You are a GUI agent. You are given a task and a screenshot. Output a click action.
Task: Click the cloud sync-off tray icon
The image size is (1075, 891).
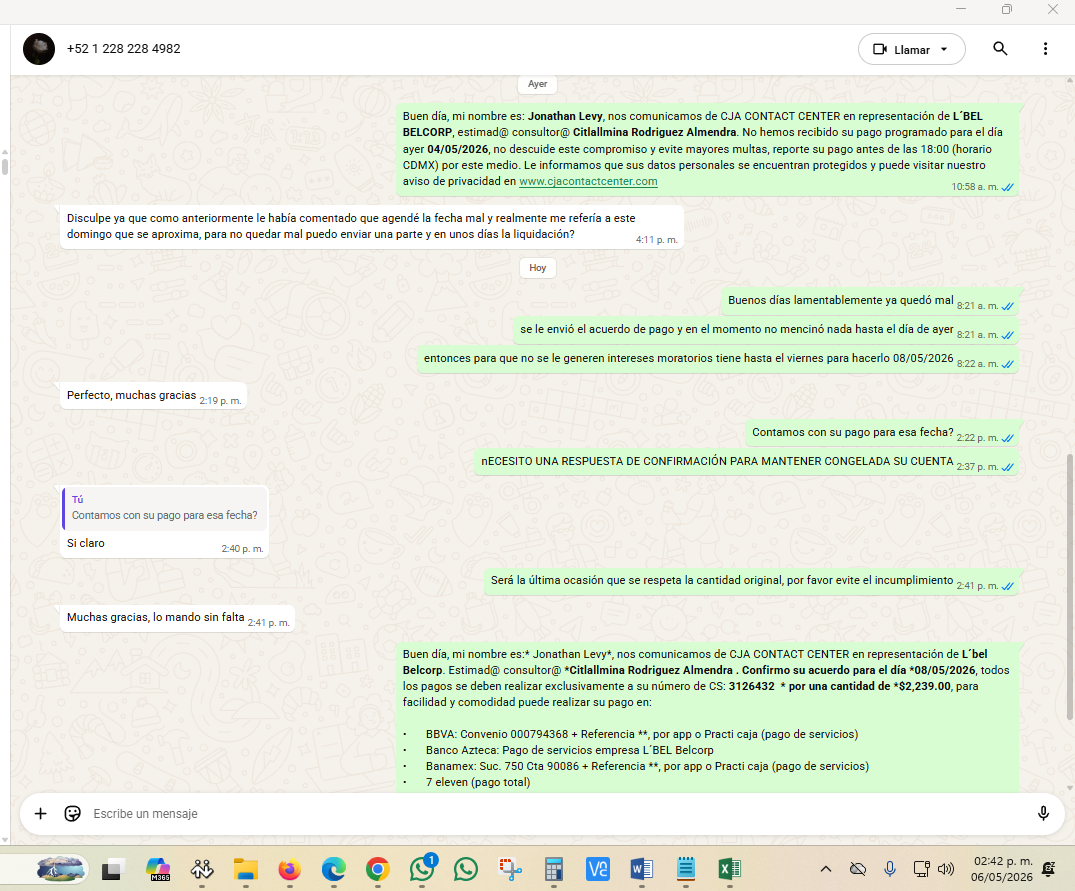[858, 869]
